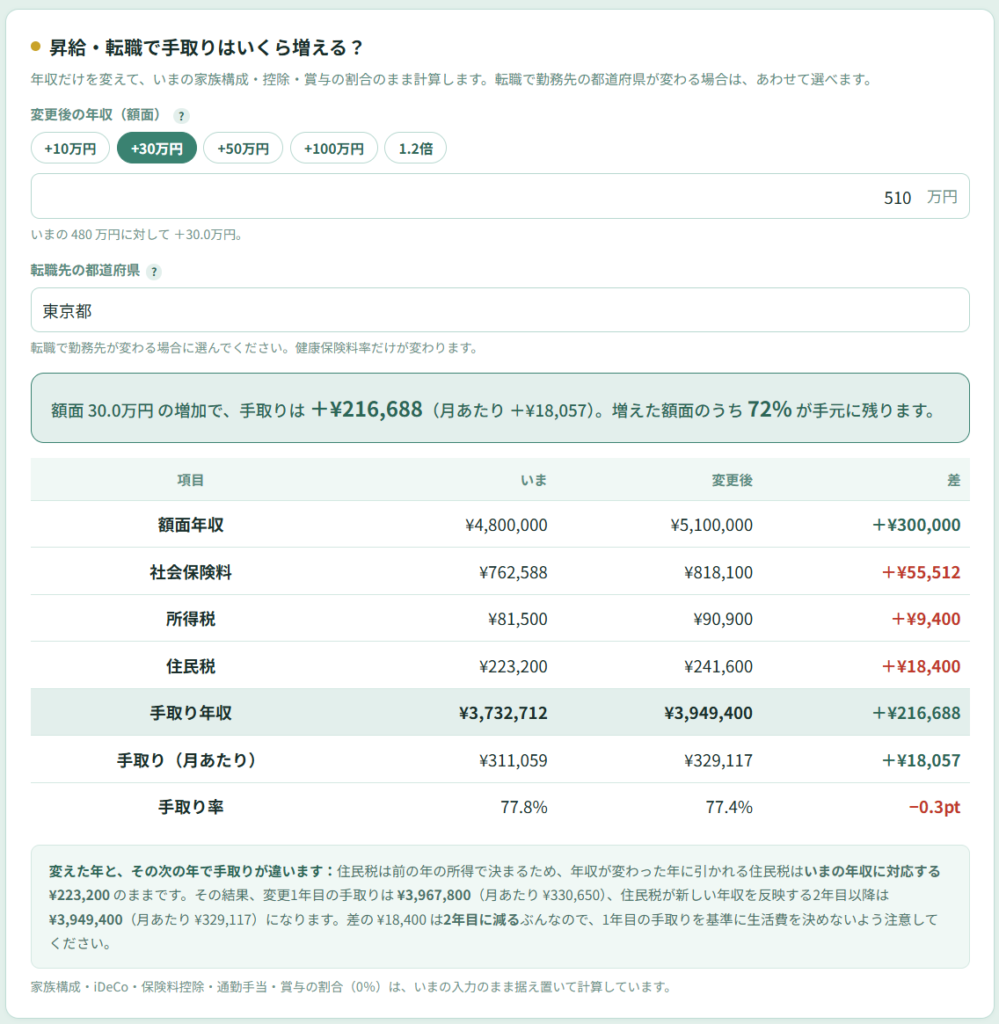Click the 手取り率 row label
The height and width of the screenshot is (1024, 999).
tap(191, 807)
